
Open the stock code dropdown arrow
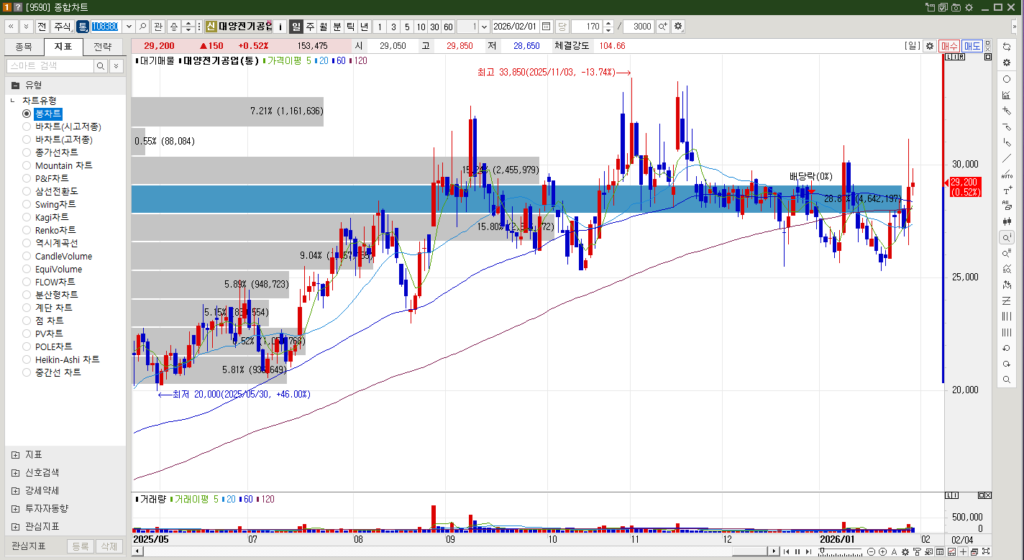click(x=128, y=26)
